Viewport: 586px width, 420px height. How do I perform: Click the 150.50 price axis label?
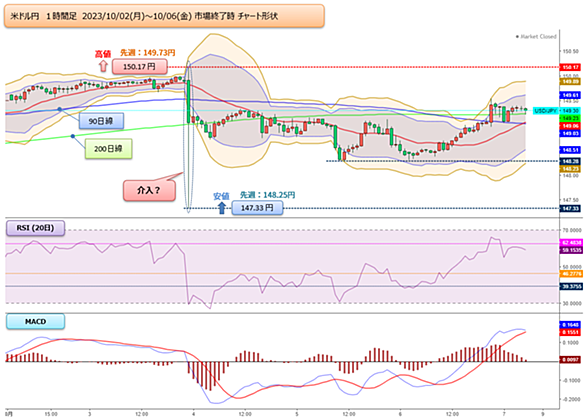click(570, 51)
